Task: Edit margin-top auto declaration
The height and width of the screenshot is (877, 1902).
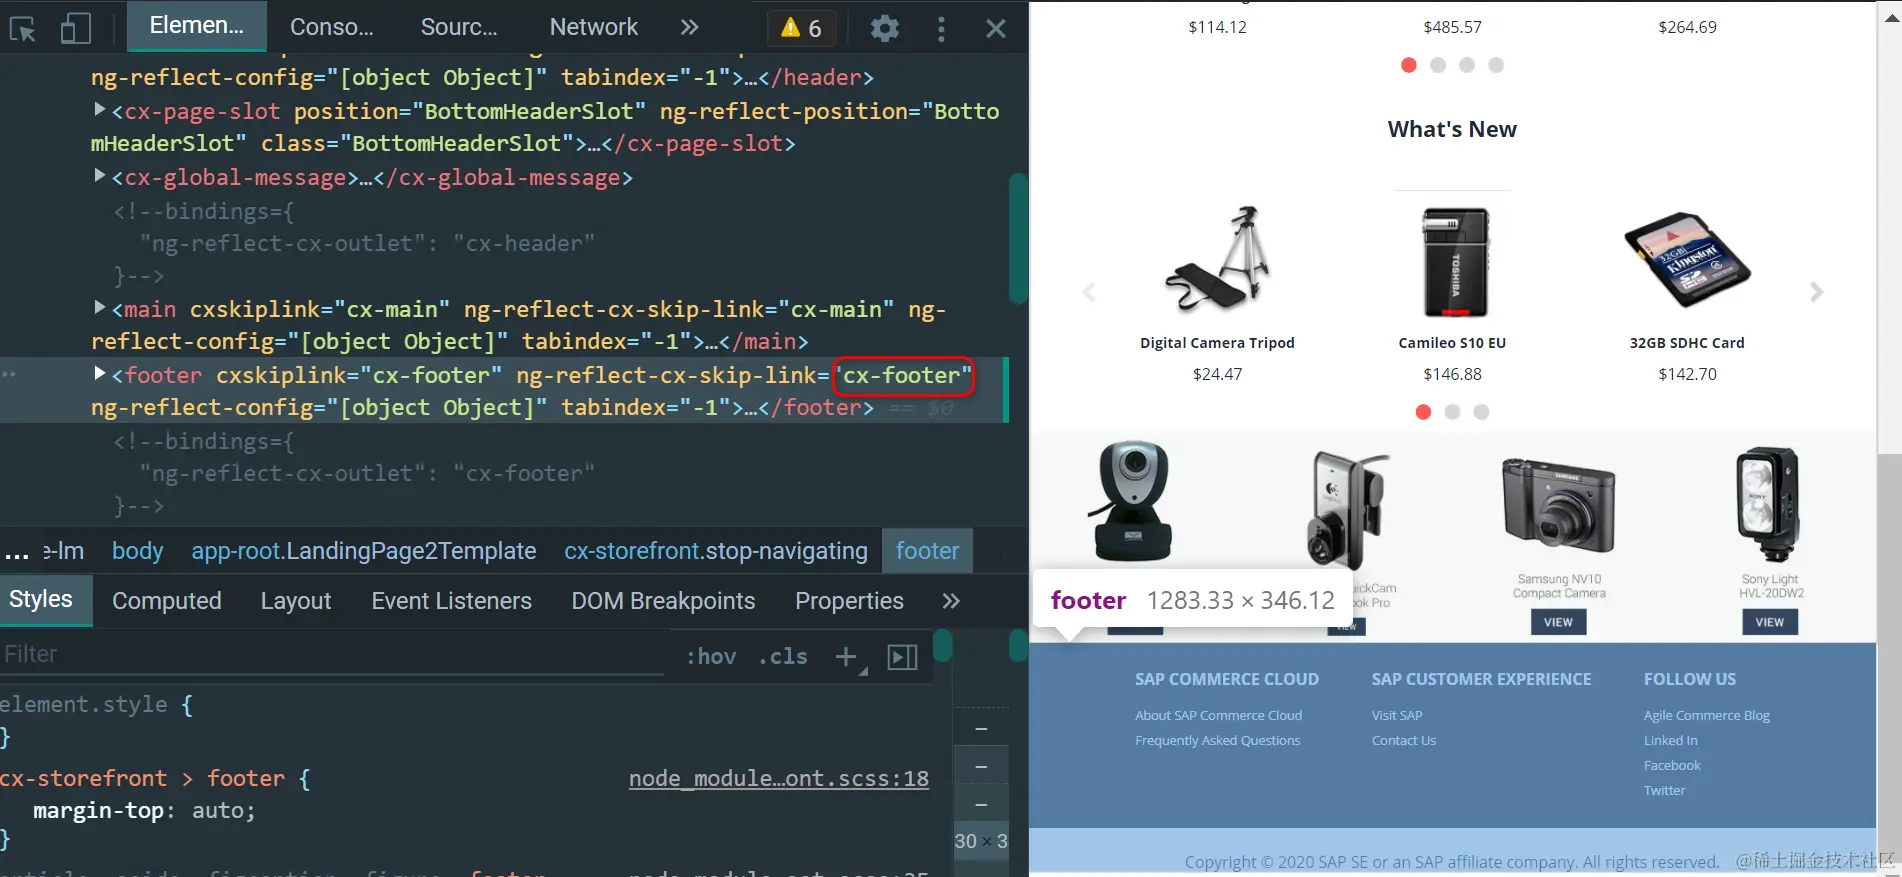Action: [x=145, y=811]
